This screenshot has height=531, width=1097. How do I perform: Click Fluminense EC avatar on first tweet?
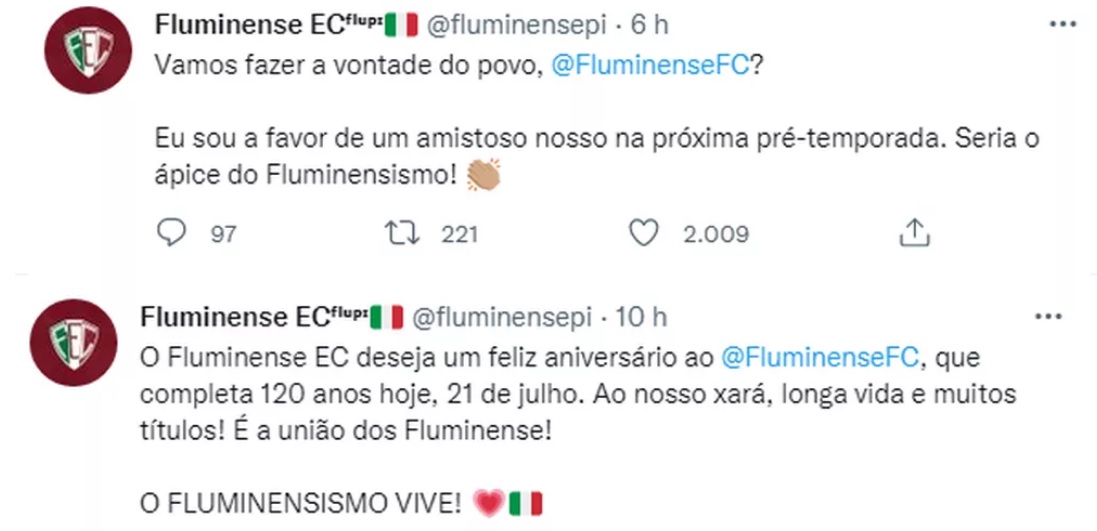[x=88, y=50]
